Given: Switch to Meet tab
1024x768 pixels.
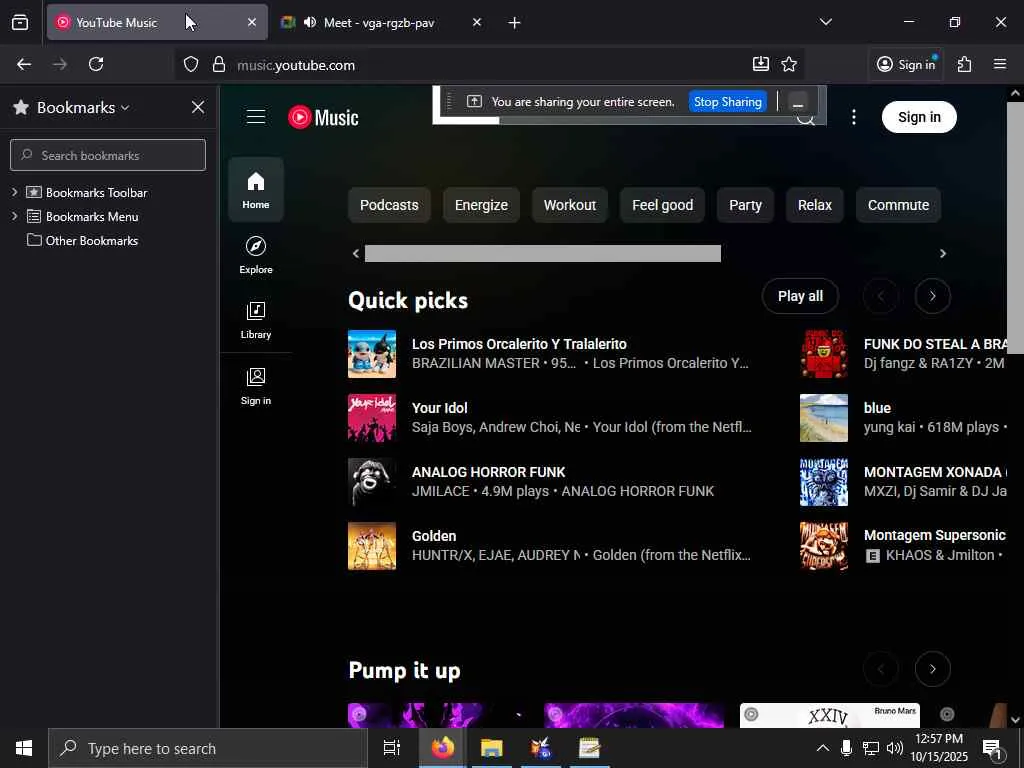Looking at the screenshot, I should (x=381, y=22).
